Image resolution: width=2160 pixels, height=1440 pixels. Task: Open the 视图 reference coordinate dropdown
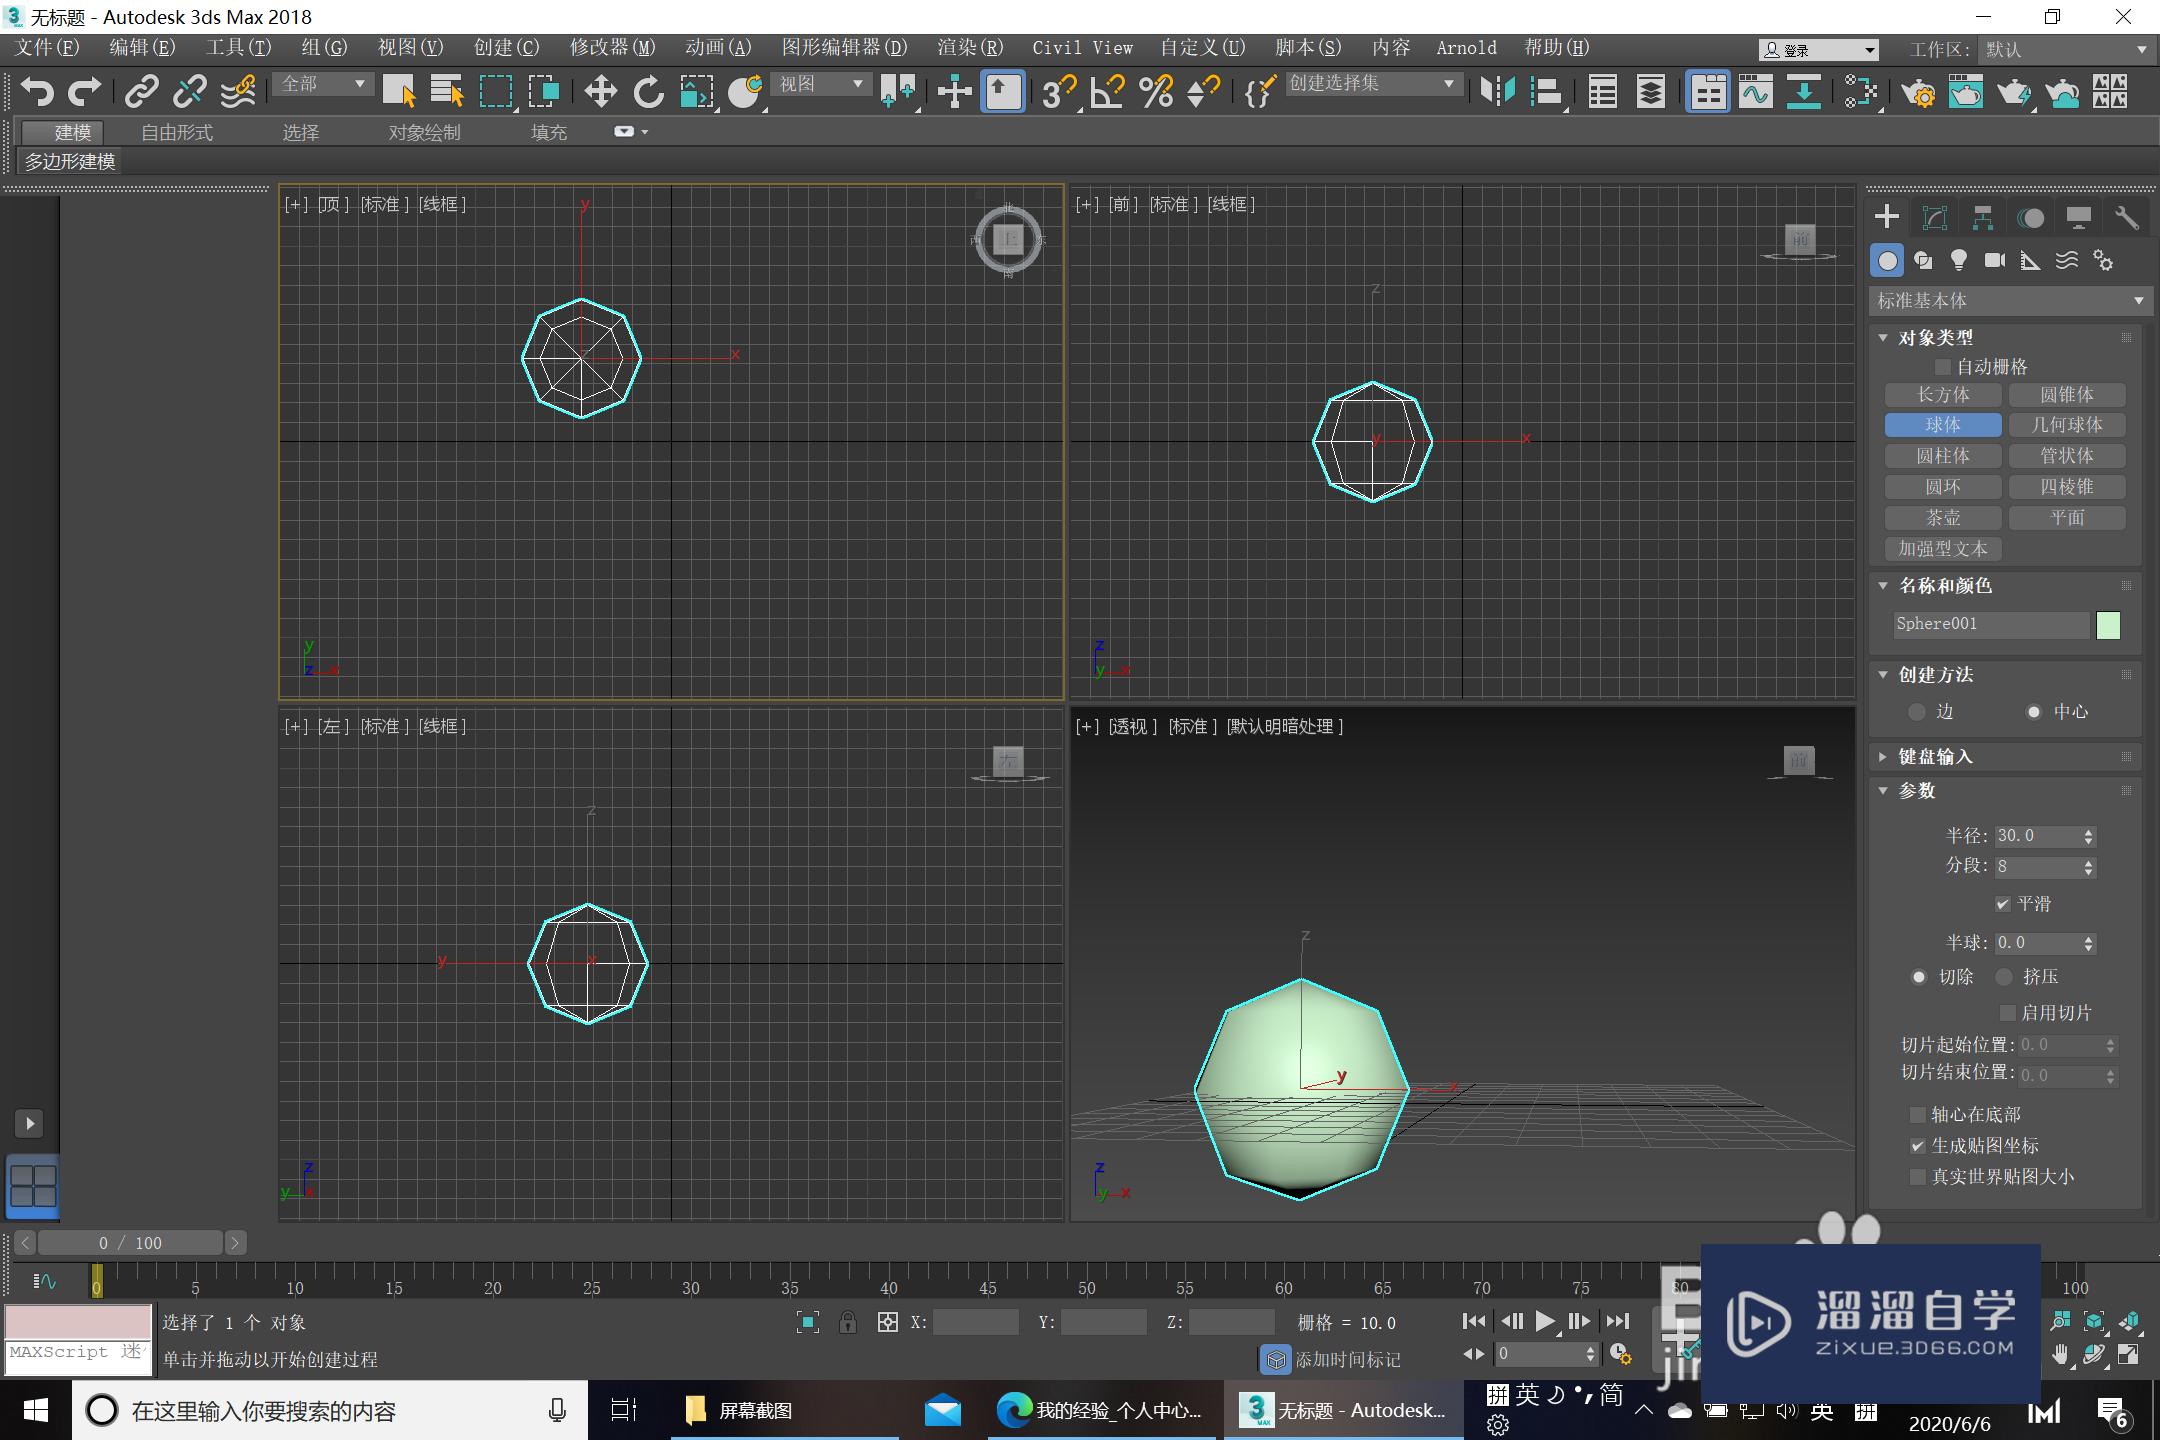[x=821, y=84]
